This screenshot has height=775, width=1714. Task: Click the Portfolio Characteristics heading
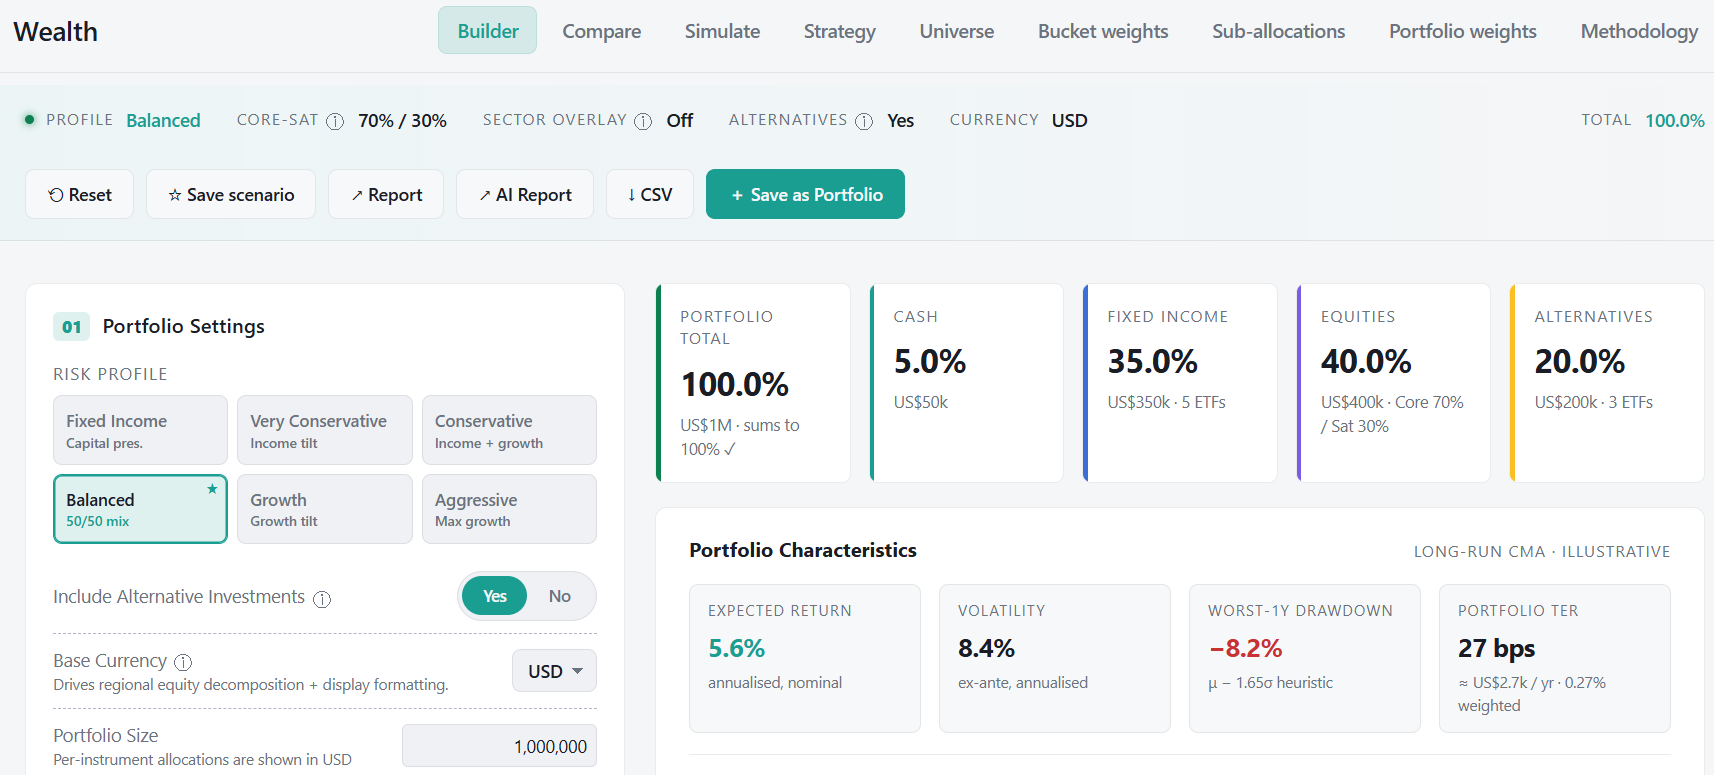coord(803,550)
